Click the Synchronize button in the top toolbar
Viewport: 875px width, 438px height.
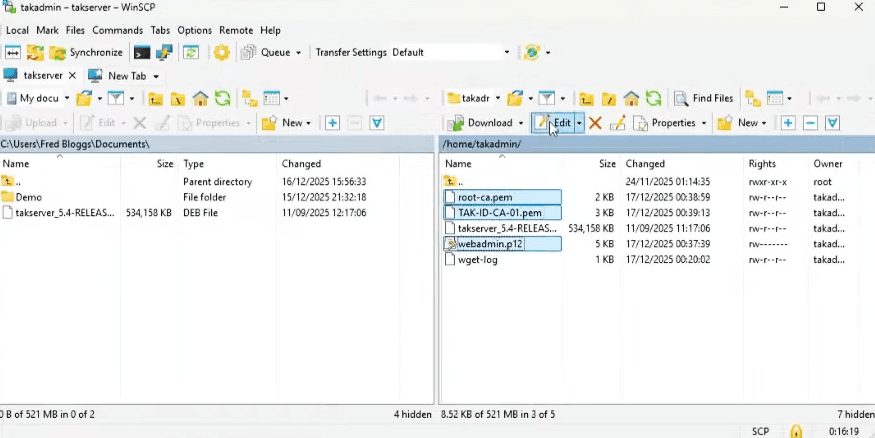[x=86, y=52]
